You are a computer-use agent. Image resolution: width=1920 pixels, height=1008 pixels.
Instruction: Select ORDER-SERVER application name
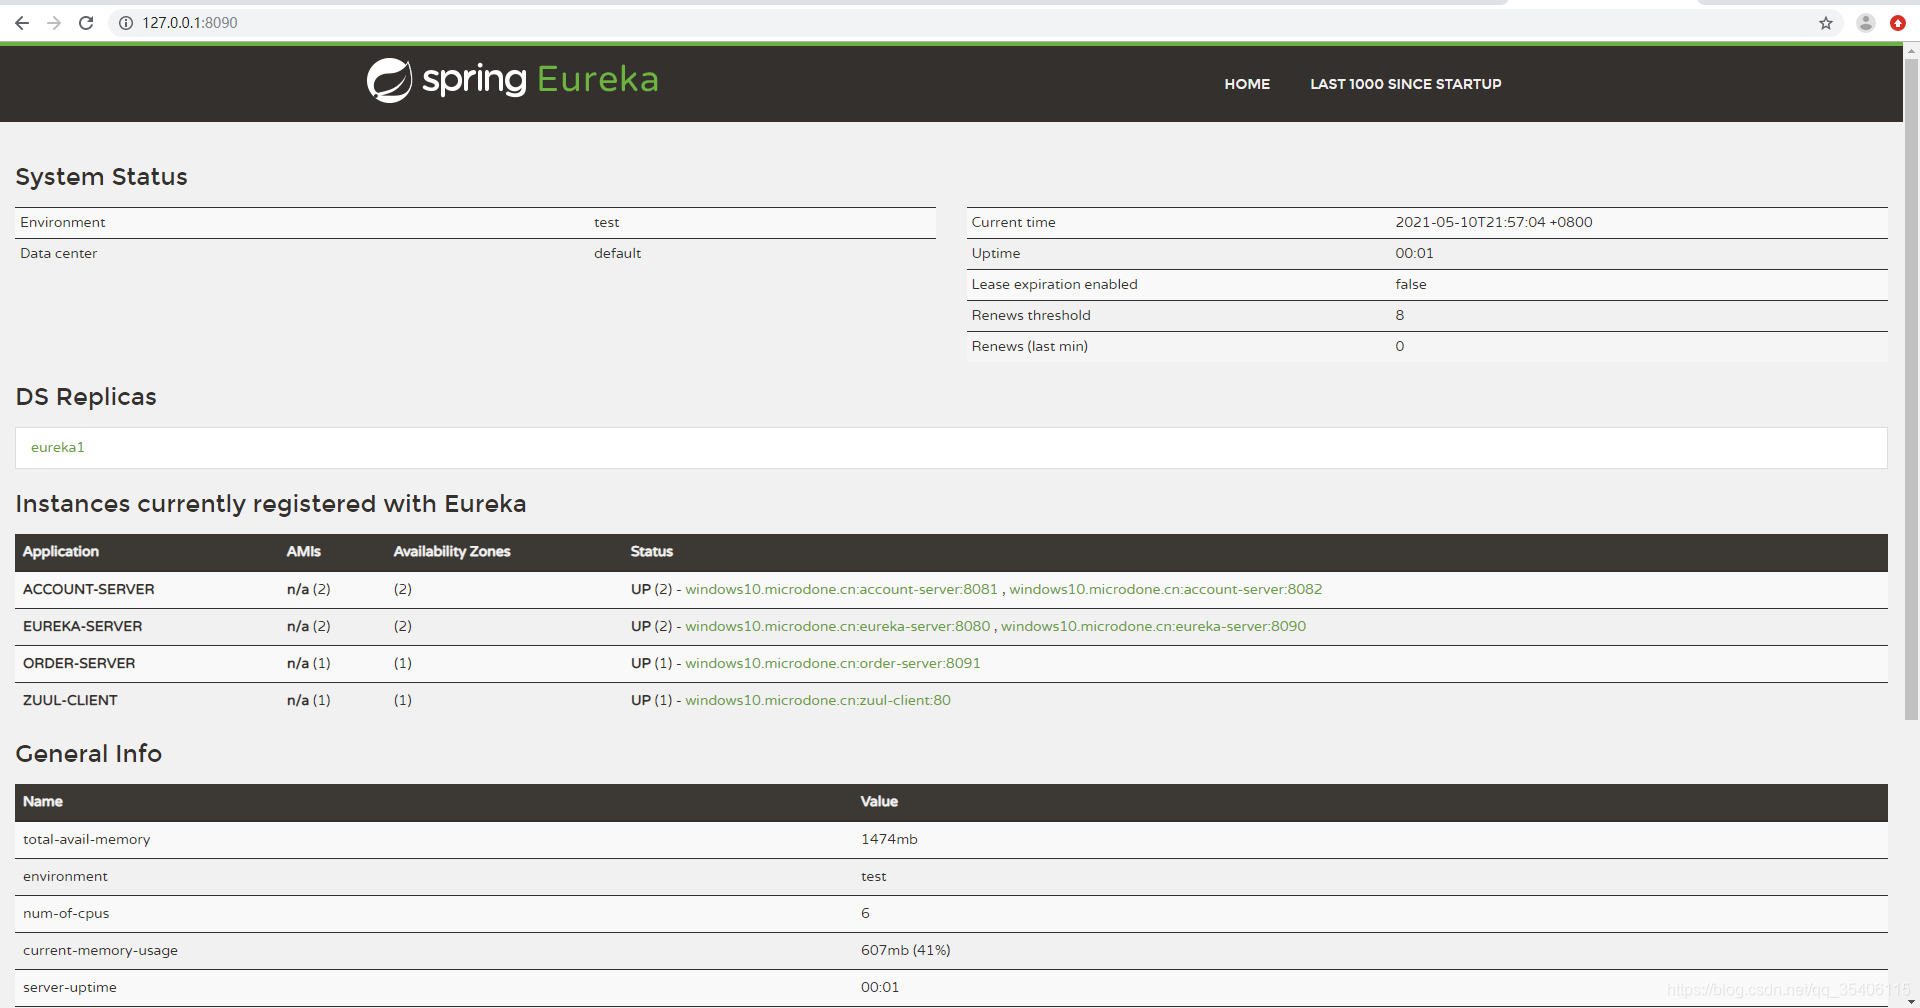[x=79, y=663]
